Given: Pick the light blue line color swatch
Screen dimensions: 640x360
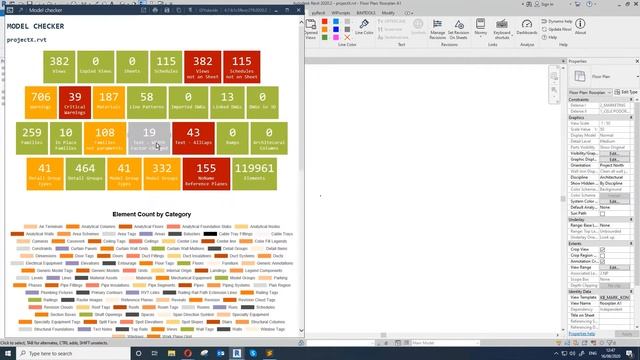Looking at the screenshot, I should click(336, 21).
